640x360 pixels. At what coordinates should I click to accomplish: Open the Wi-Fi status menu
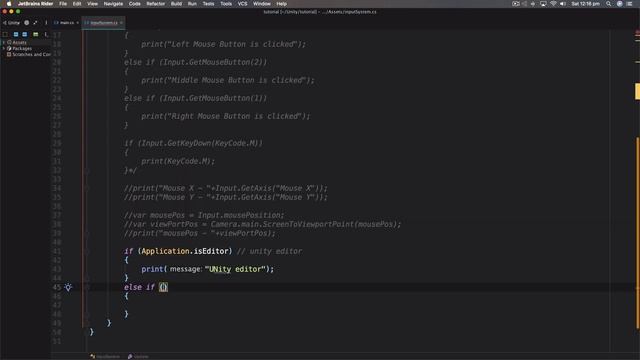coord(553,4)
